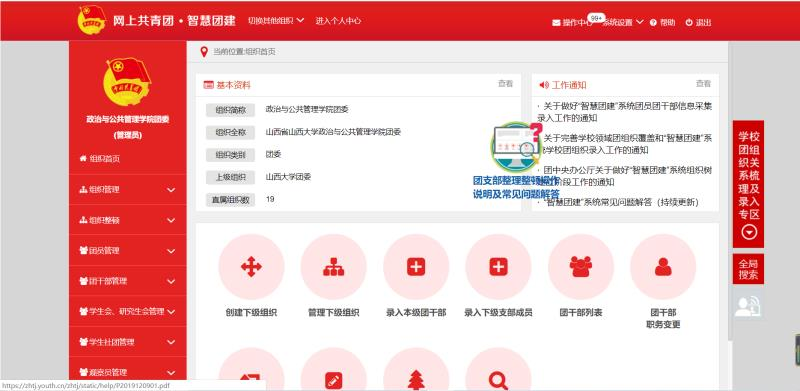Expand 学生会、研究生会管理 sidebar section
The height and width of the screenshot is (391, 800).
point(128,311)
